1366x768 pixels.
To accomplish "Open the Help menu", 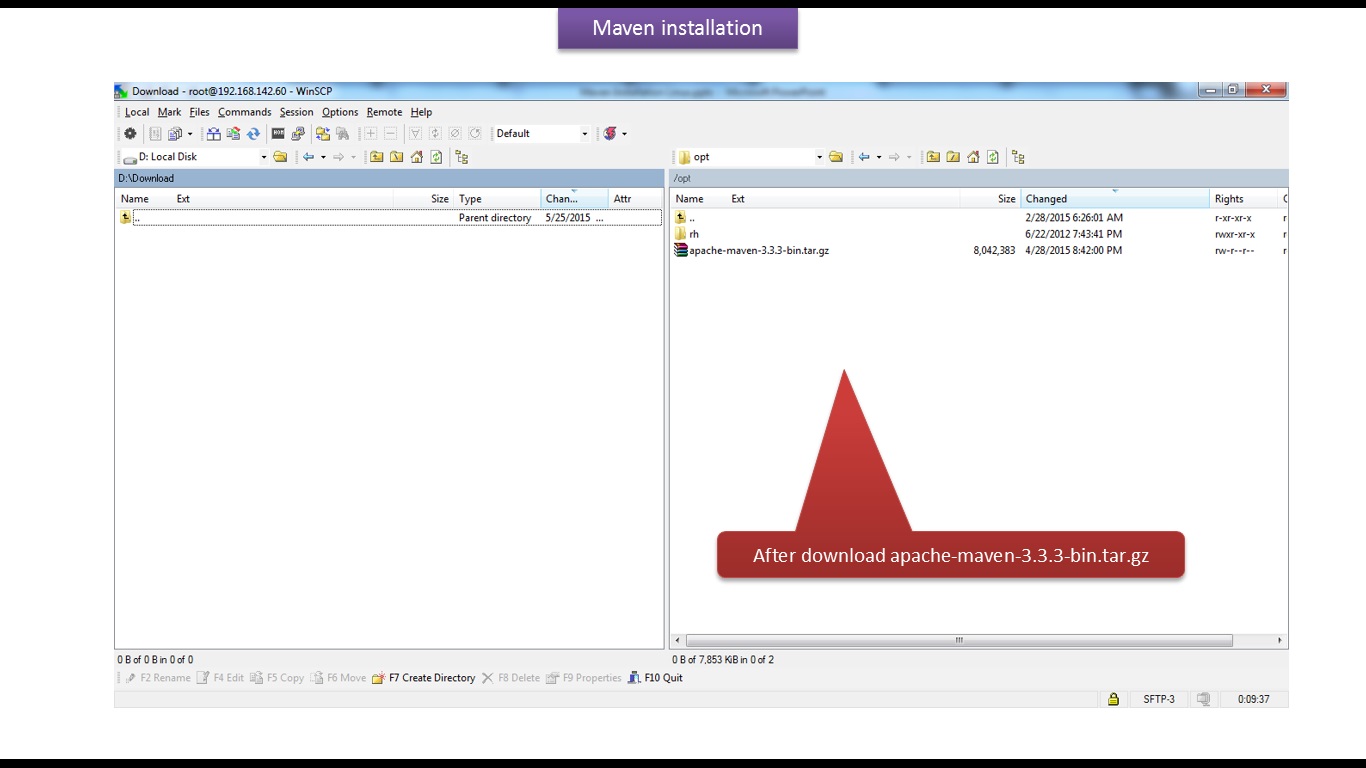I will (x=421, y=112).
